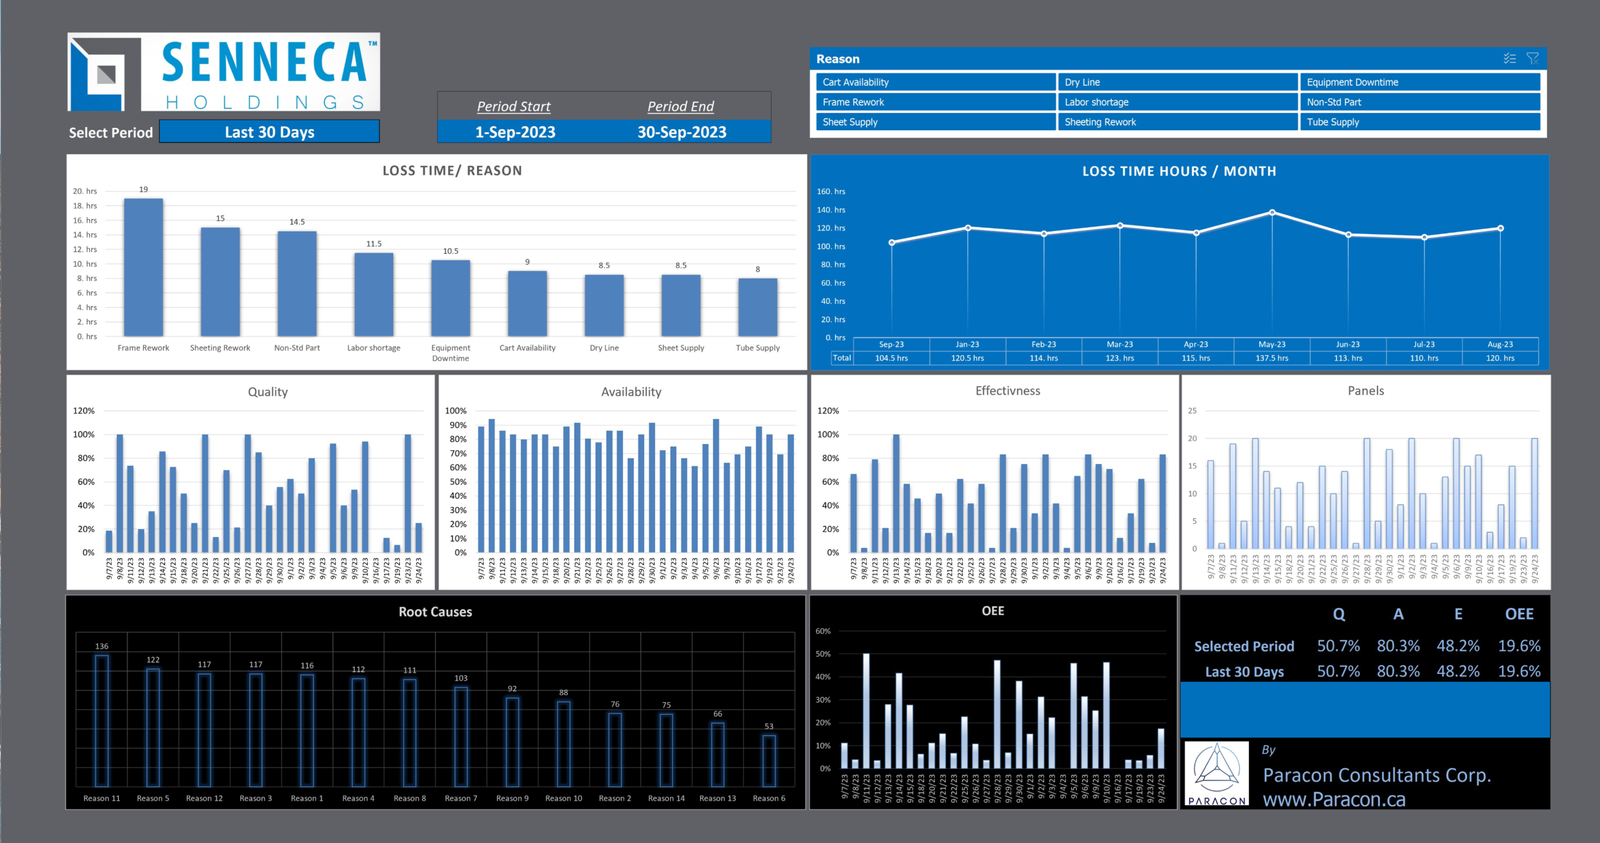Click the Period End date cell 30-Sep-2023

click(x=681, y=132)
